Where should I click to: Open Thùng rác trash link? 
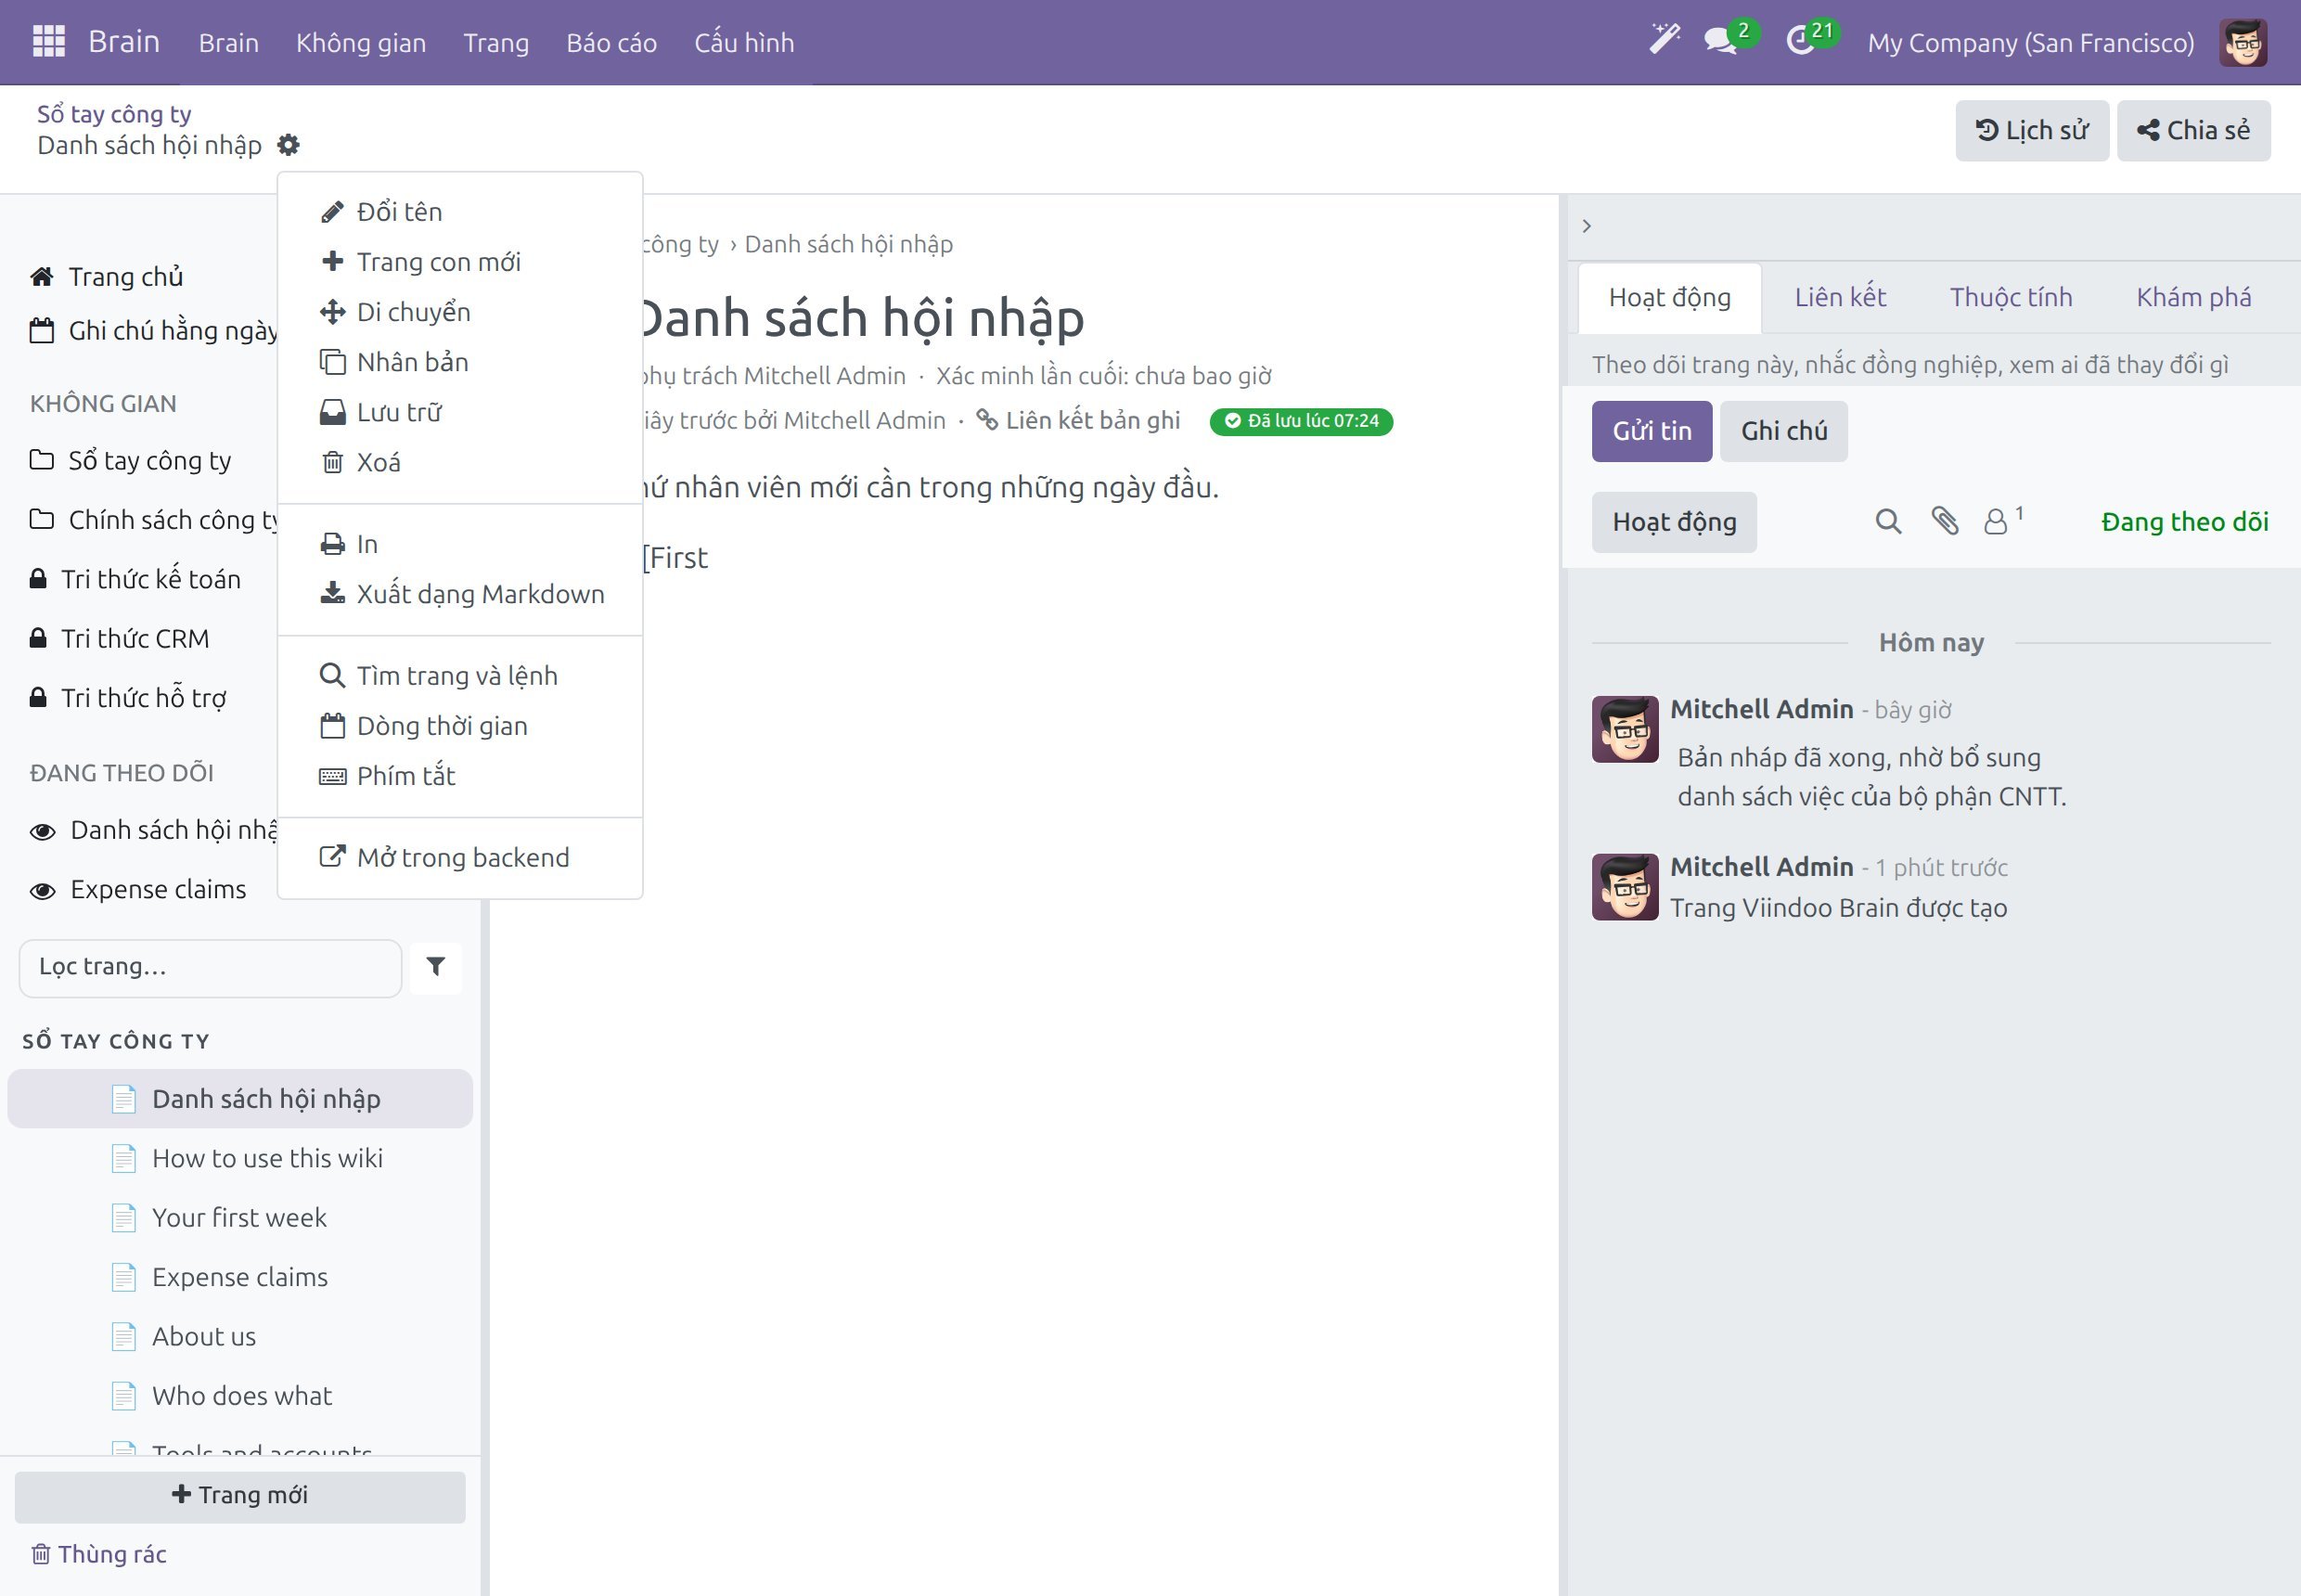[98, 1554]
